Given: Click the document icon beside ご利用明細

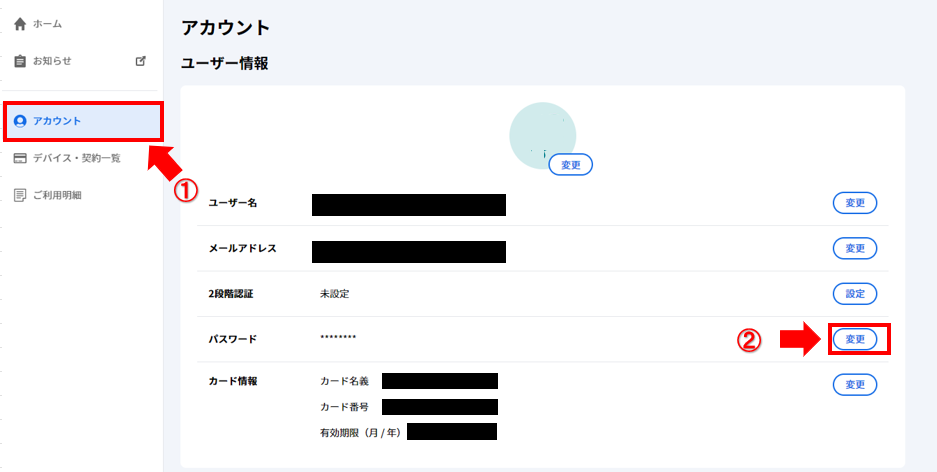Looking at the screenshot, I should pos(20,195).
